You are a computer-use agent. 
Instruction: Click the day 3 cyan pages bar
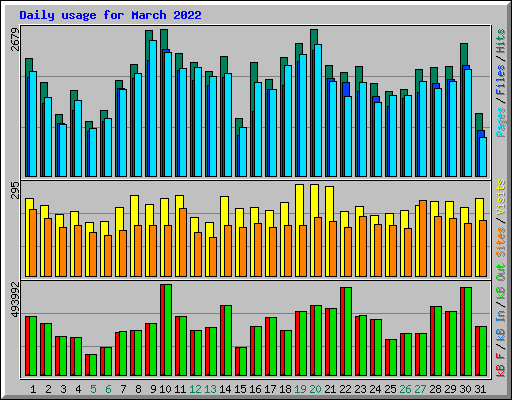[63, 150]
